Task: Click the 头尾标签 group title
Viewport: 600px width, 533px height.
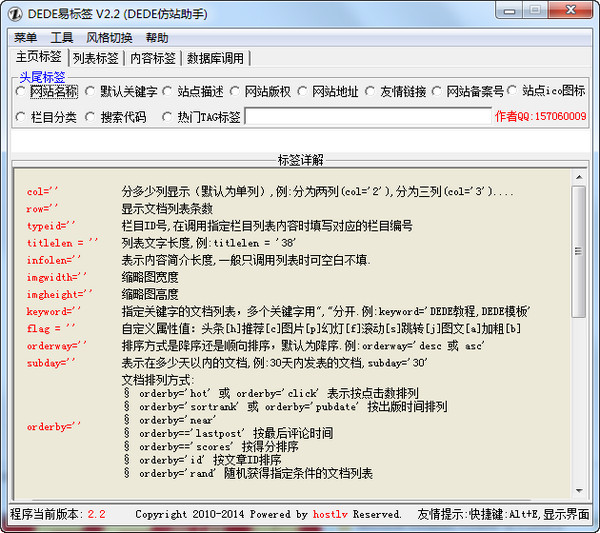Action: (42, 77)
